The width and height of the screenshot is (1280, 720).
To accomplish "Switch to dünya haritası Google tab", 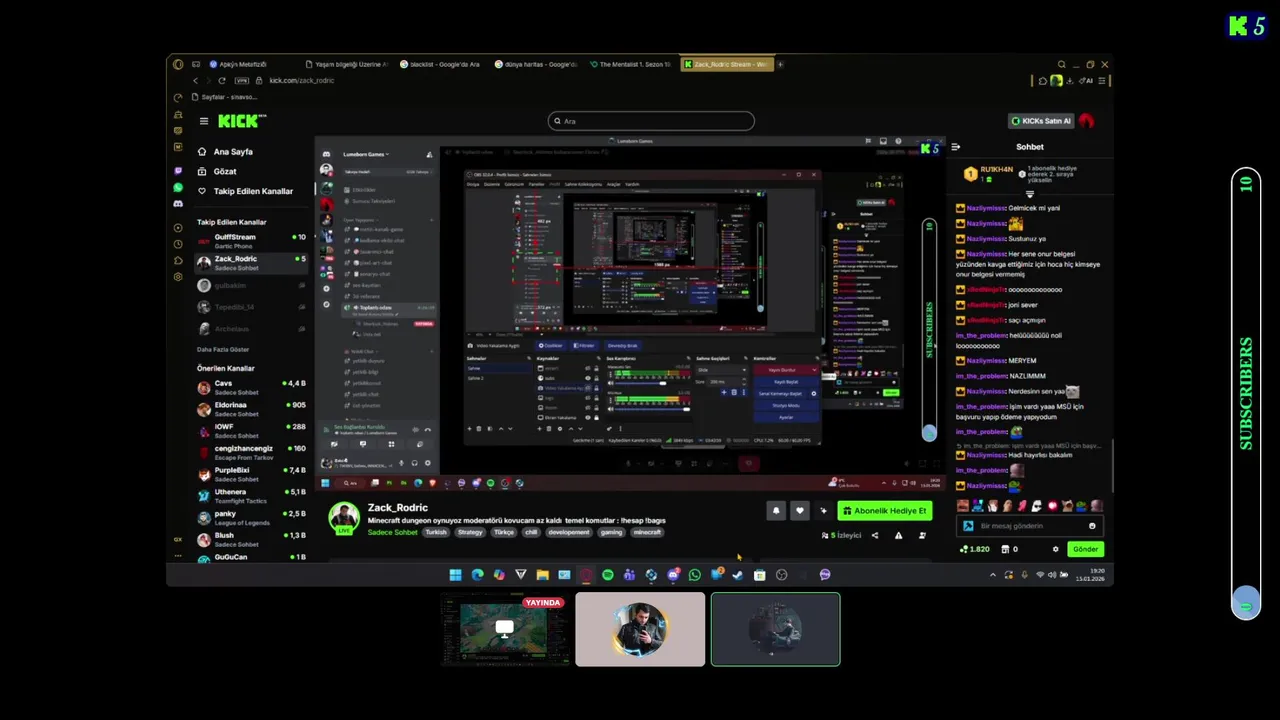I will (x=536, y=64).
